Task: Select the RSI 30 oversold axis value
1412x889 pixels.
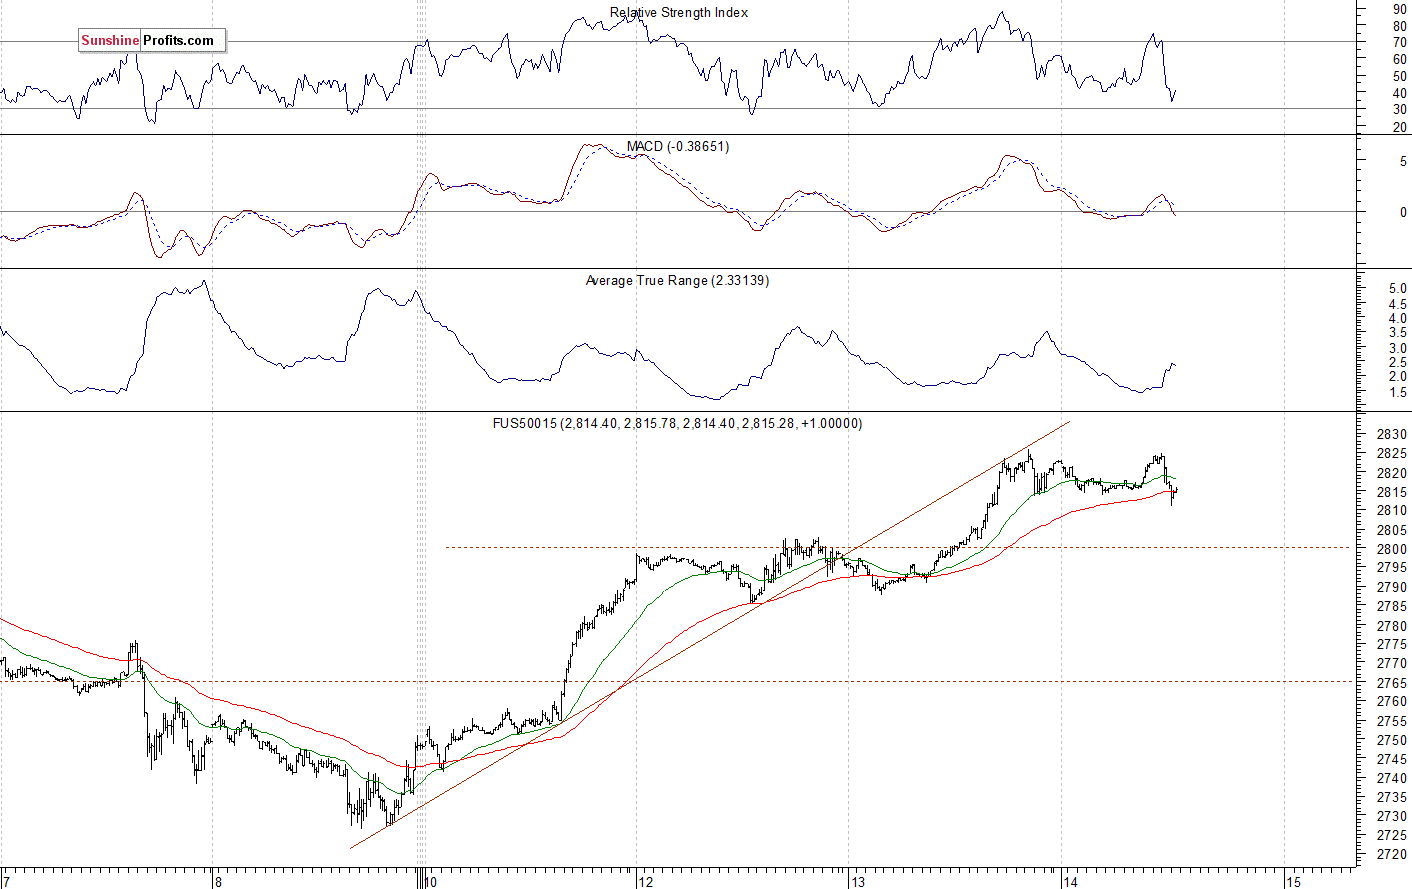Action: pos(1400,110)
